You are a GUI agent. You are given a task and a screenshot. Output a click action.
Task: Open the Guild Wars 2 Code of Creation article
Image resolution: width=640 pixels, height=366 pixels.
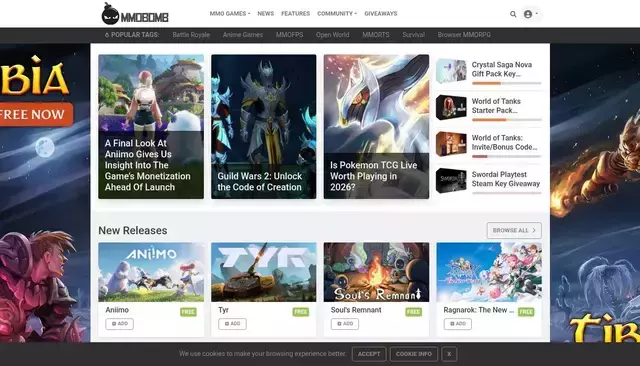pos(264,126)
